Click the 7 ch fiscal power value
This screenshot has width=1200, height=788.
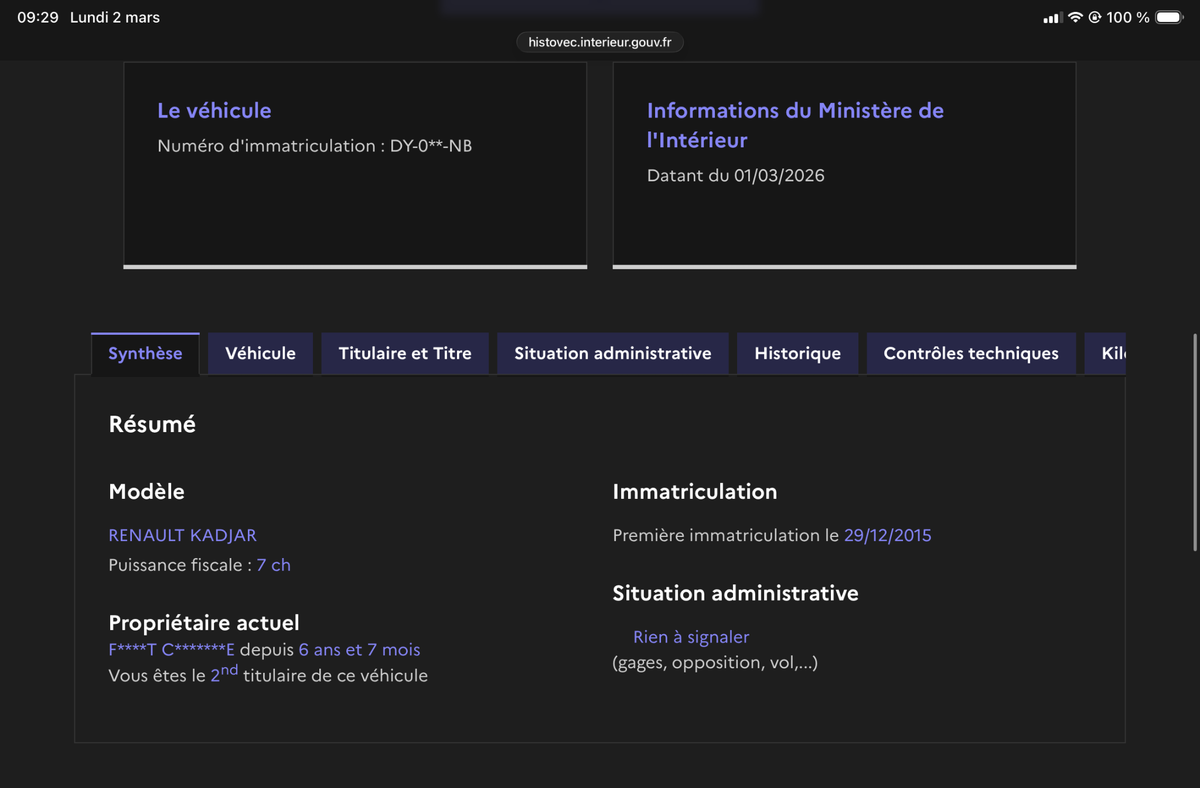273,565
